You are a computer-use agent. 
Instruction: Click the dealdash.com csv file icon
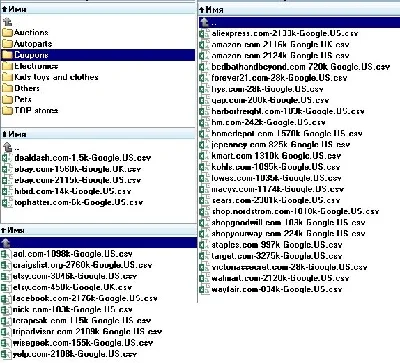click(x=6, y=158)
